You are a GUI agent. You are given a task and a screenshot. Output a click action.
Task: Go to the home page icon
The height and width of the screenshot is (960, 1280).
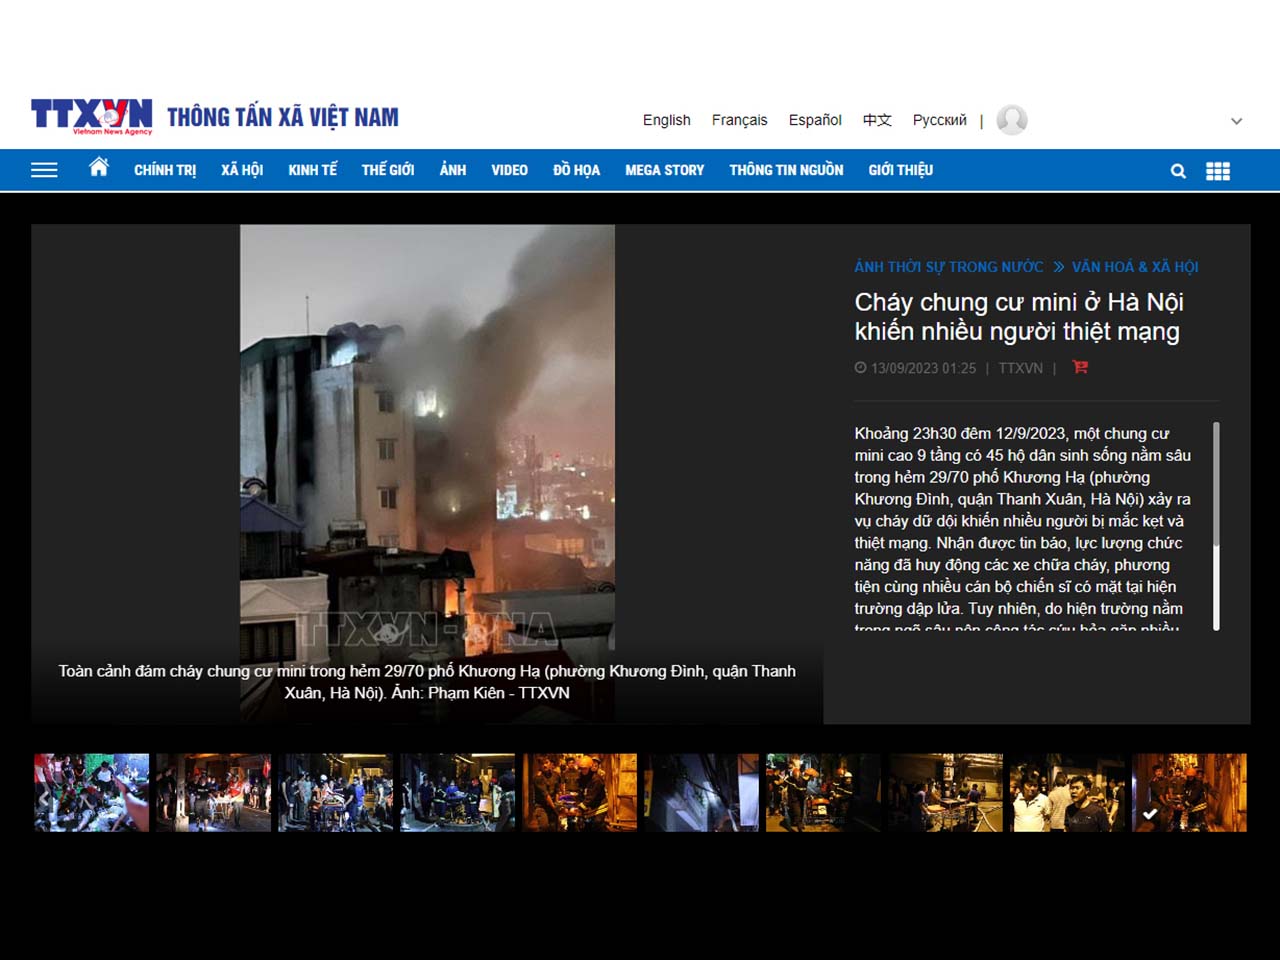[x=99, y=168]
